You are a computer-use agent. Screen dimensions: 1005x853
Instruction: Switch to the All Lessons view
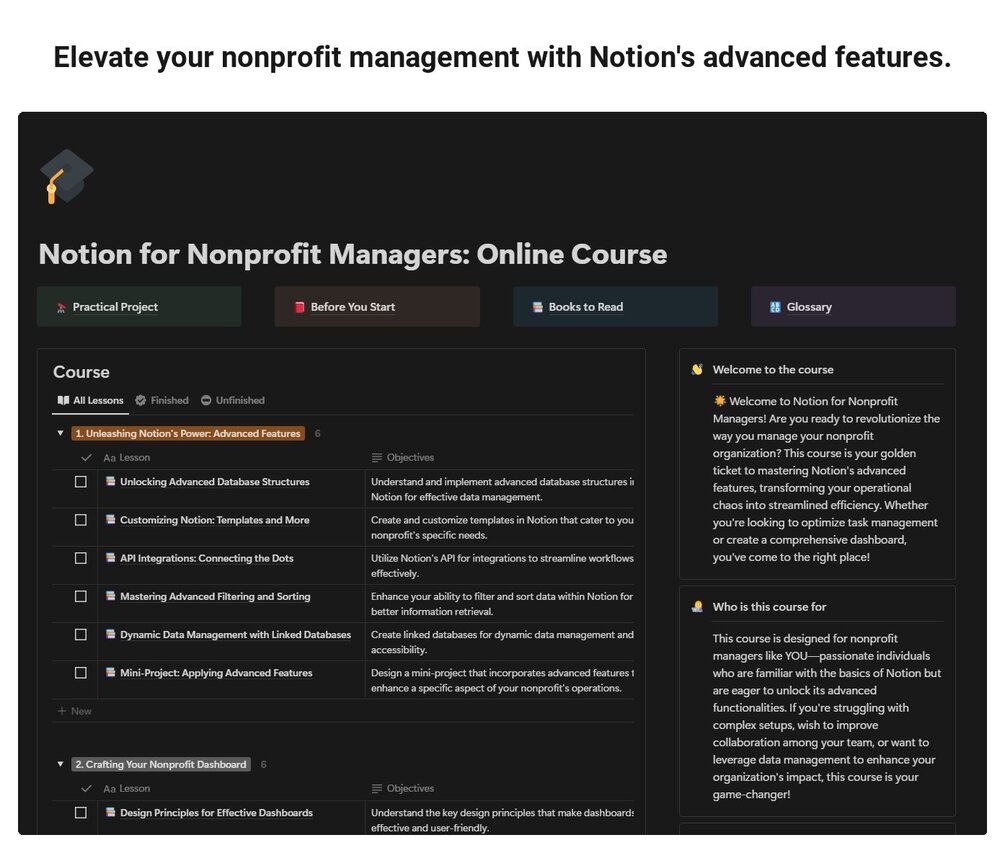coord(90,401)
